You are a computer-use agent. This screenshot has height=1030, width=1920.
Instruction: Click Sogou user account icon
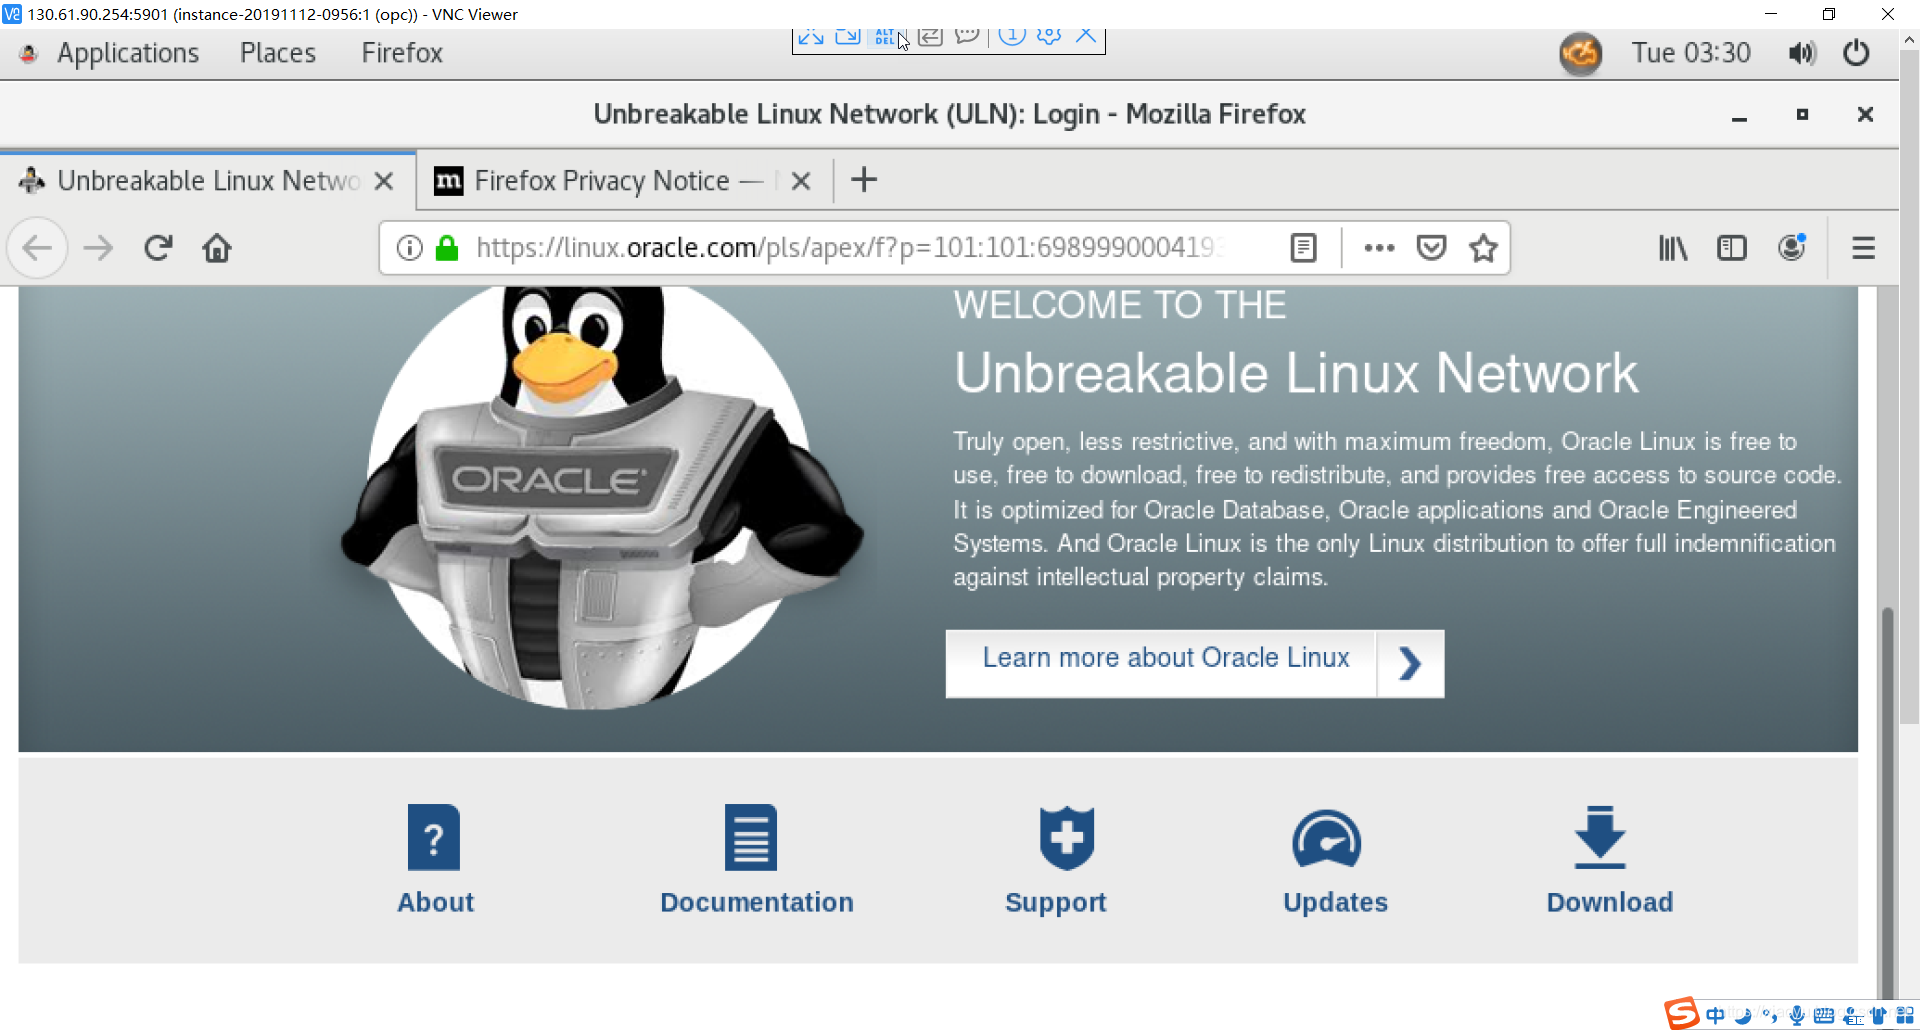[x=1852, y=1016]
